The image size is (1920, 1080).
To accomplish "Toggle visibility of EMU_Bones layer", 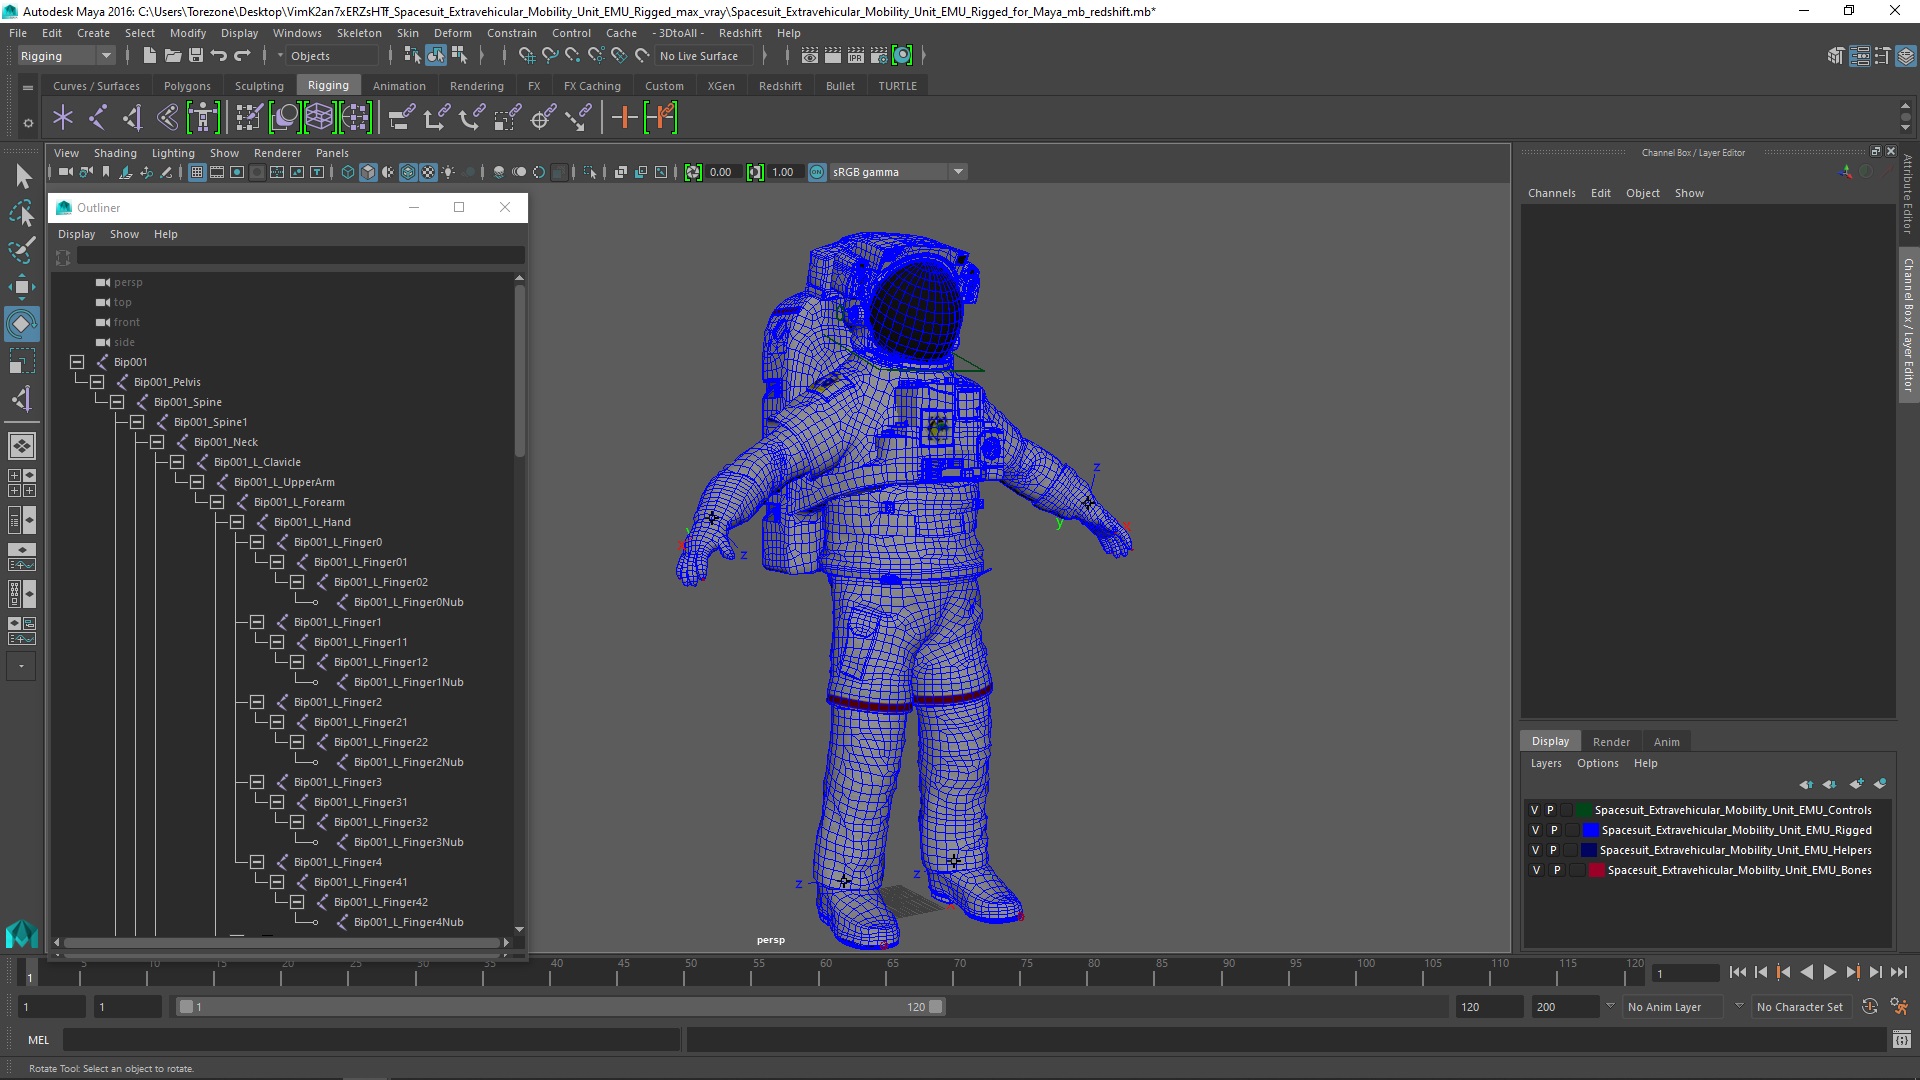I will [1536, 870].
